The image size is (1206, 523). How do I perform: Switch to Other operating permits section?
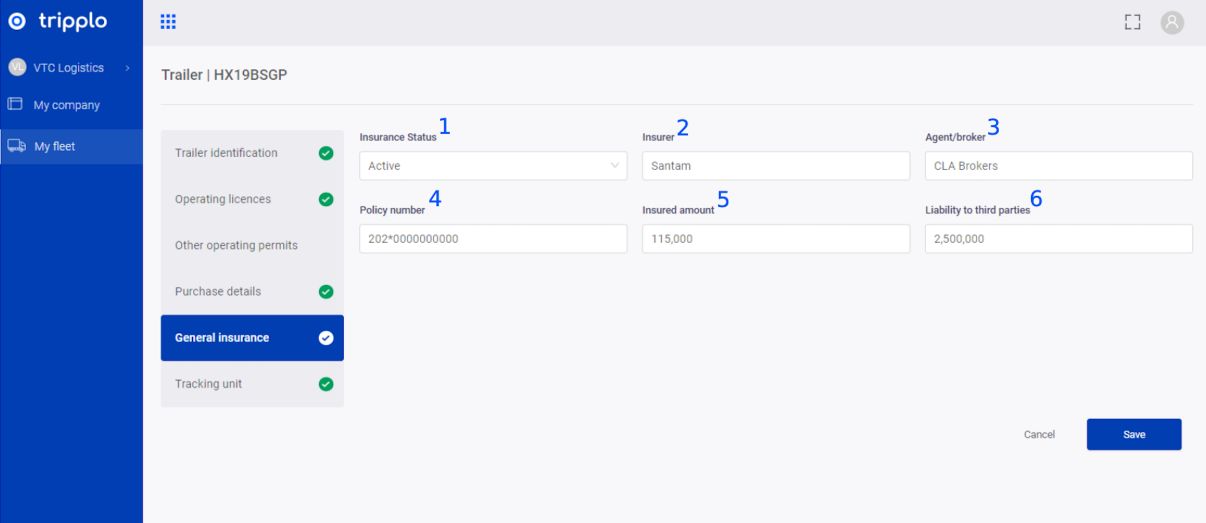tap(236, 246)
